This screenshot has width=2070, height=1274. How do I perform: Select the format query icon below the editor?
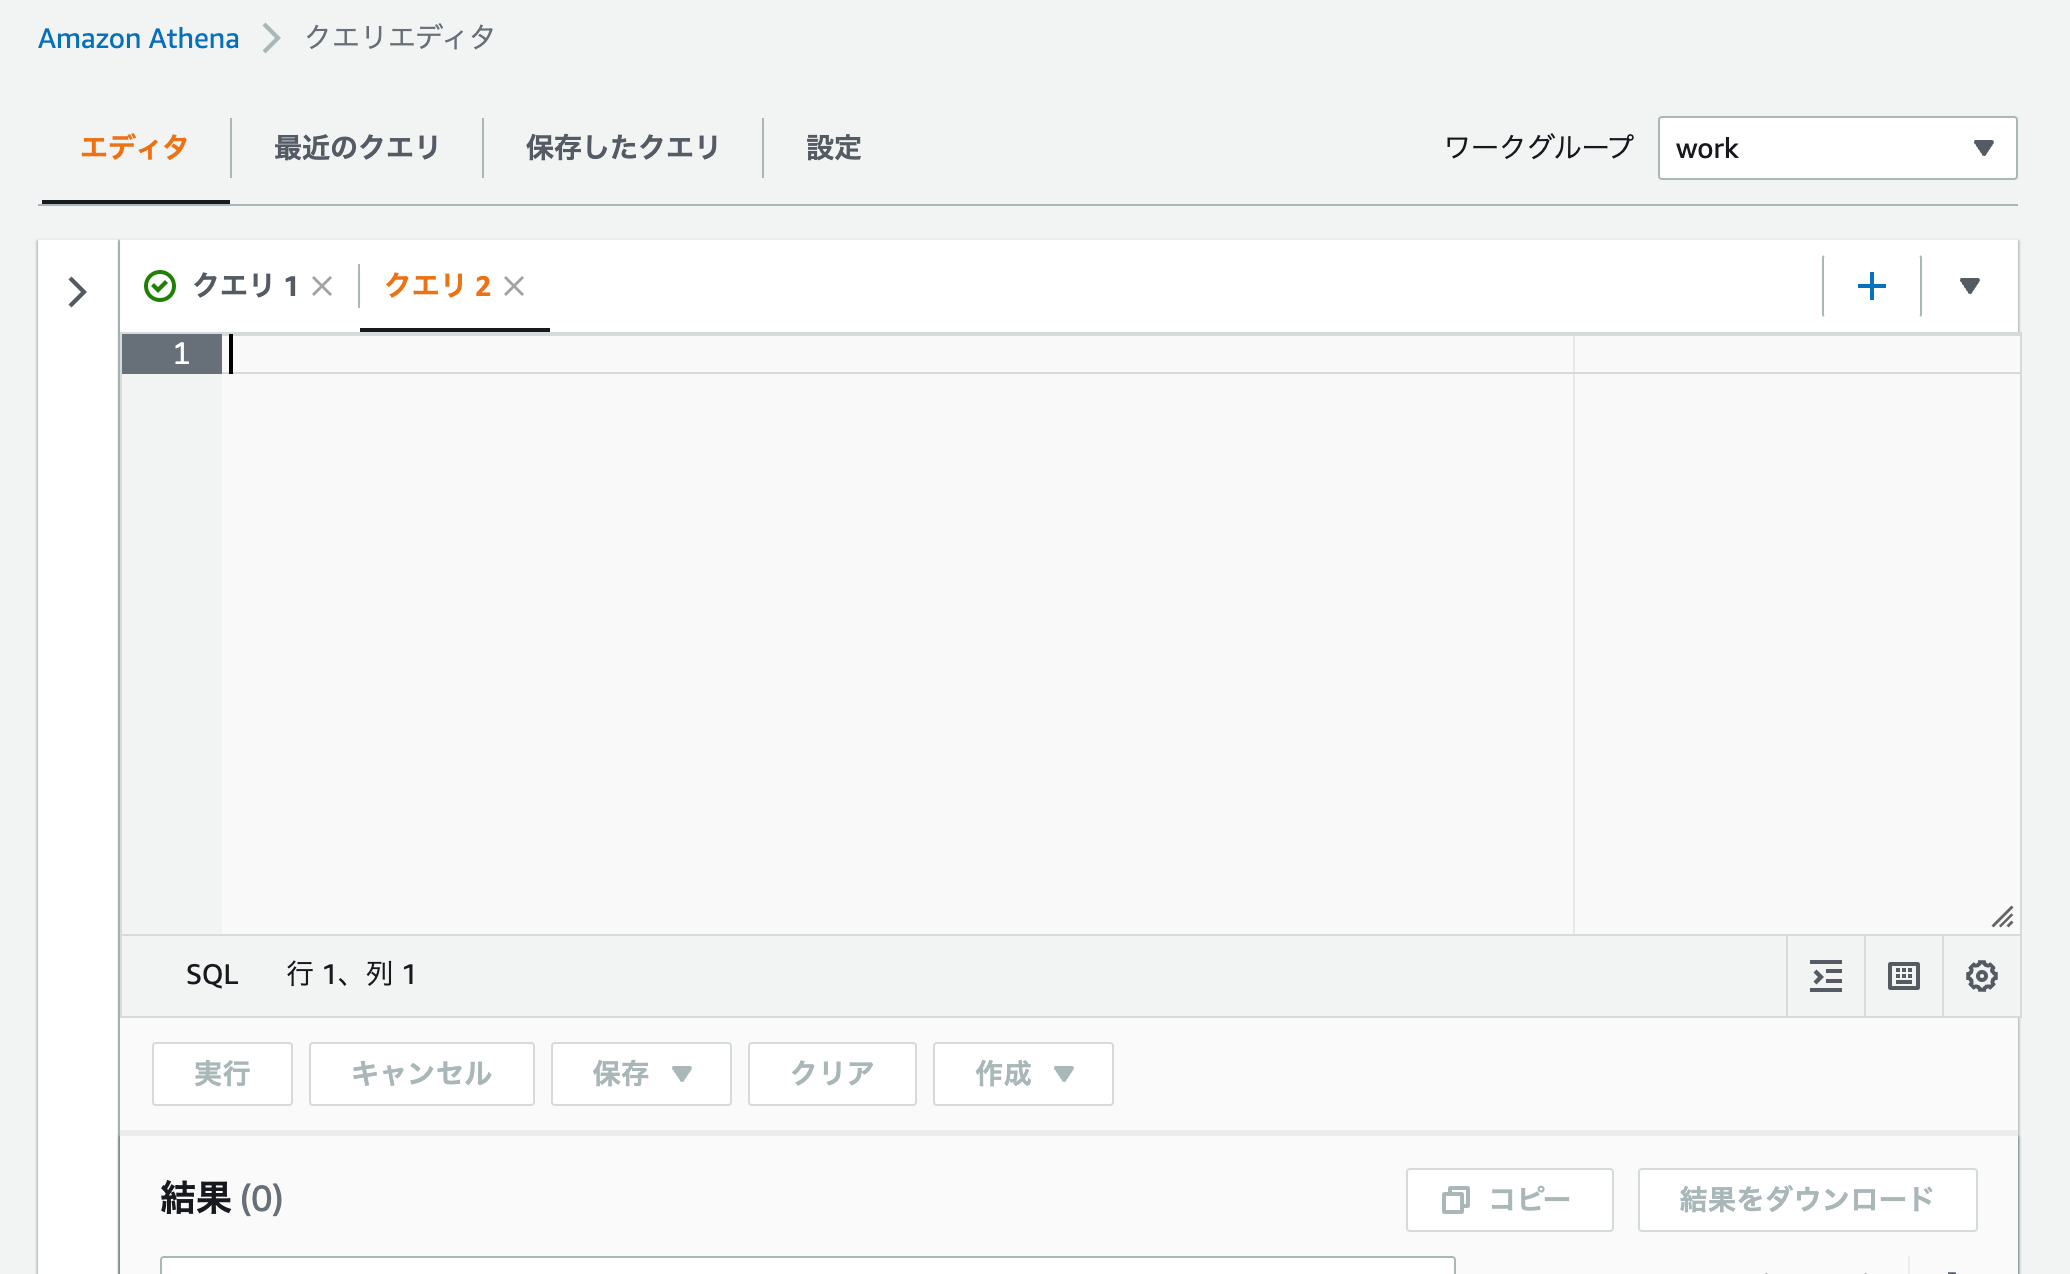click(x=1826, y=976)
